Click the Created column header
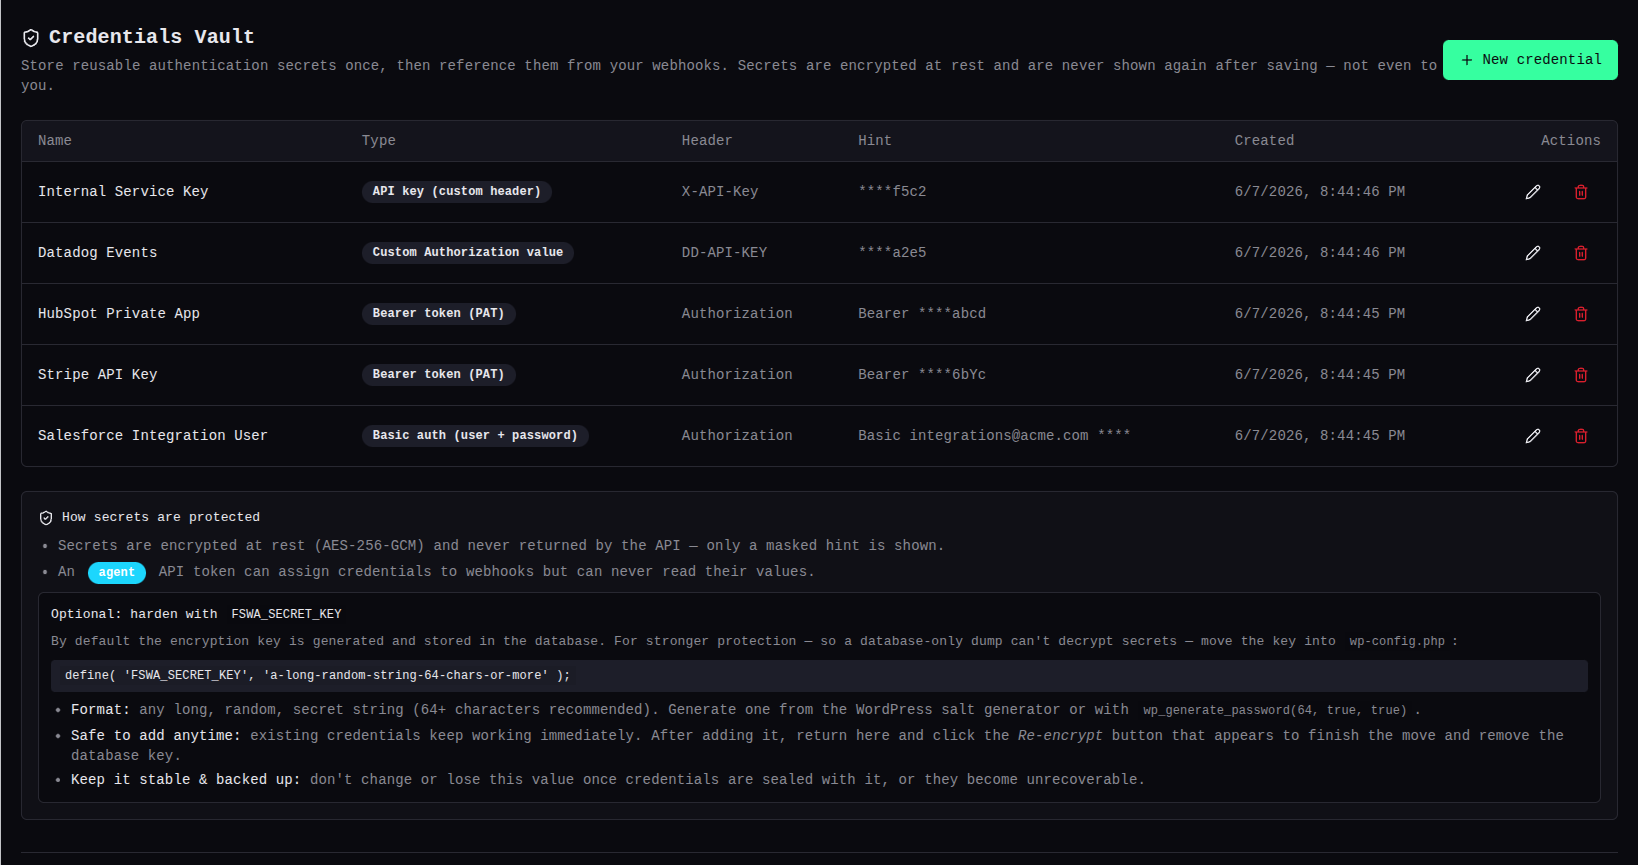1638x865 pixels. pos(1264,141)
